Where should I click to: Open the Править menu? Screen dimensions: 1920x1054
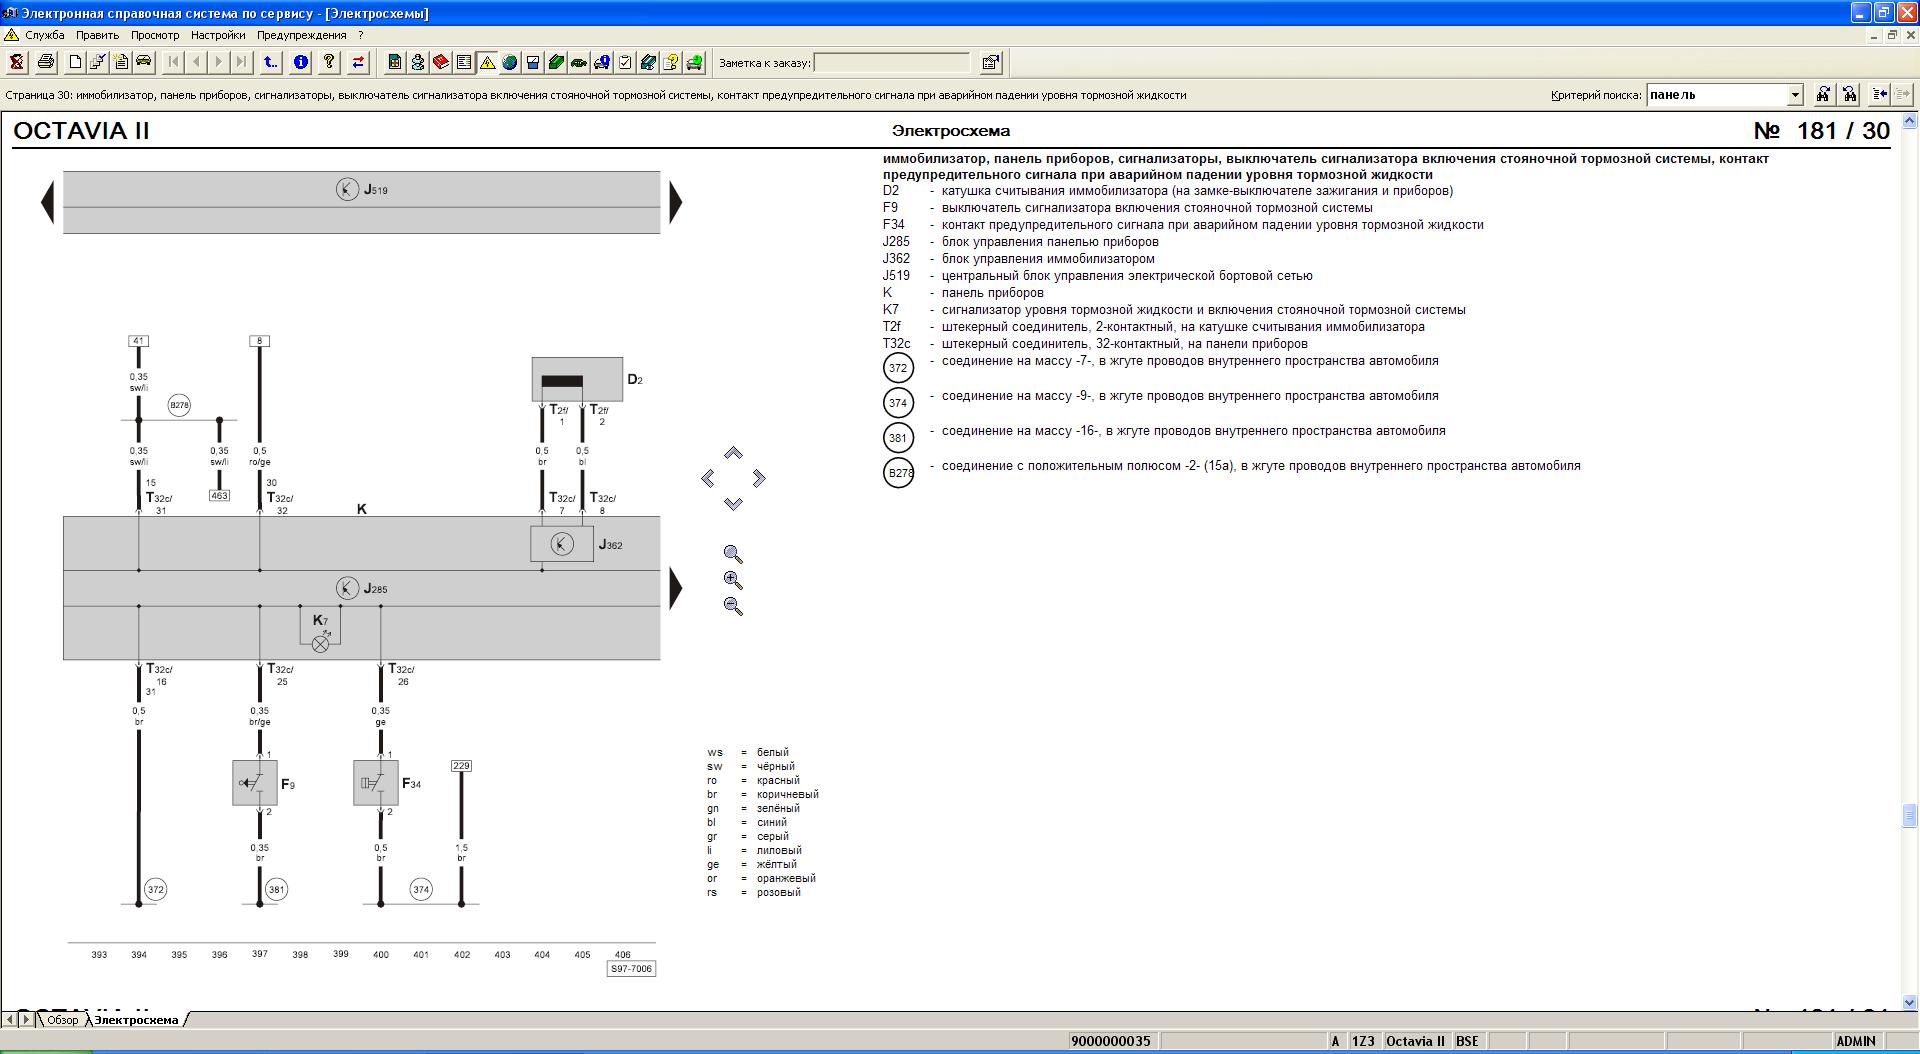coord(97,35)
